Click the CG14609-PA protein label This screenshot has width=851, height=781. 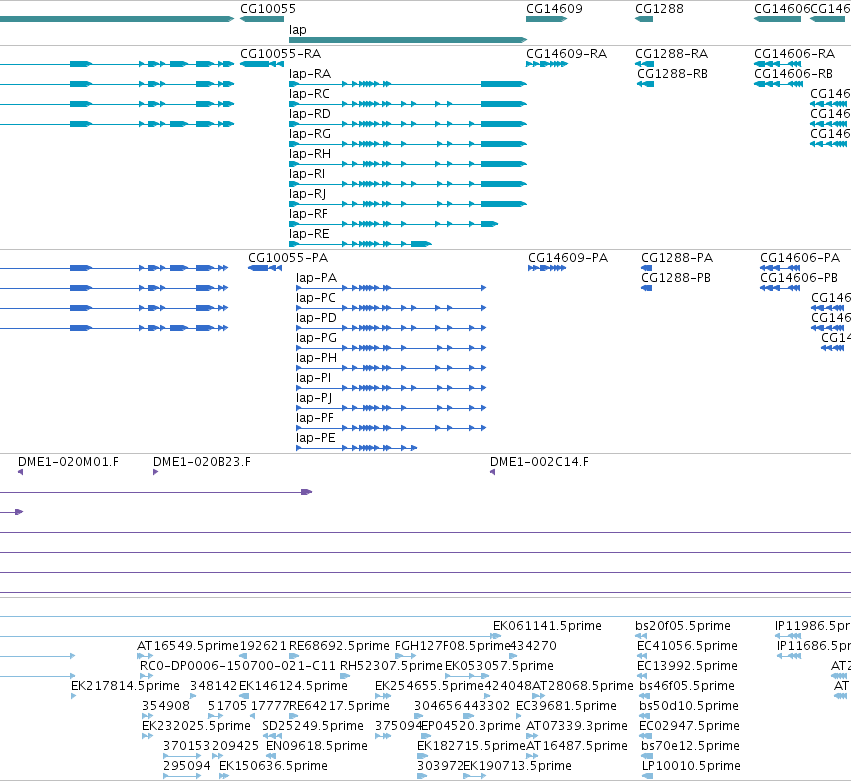click(x=568, y=258)
